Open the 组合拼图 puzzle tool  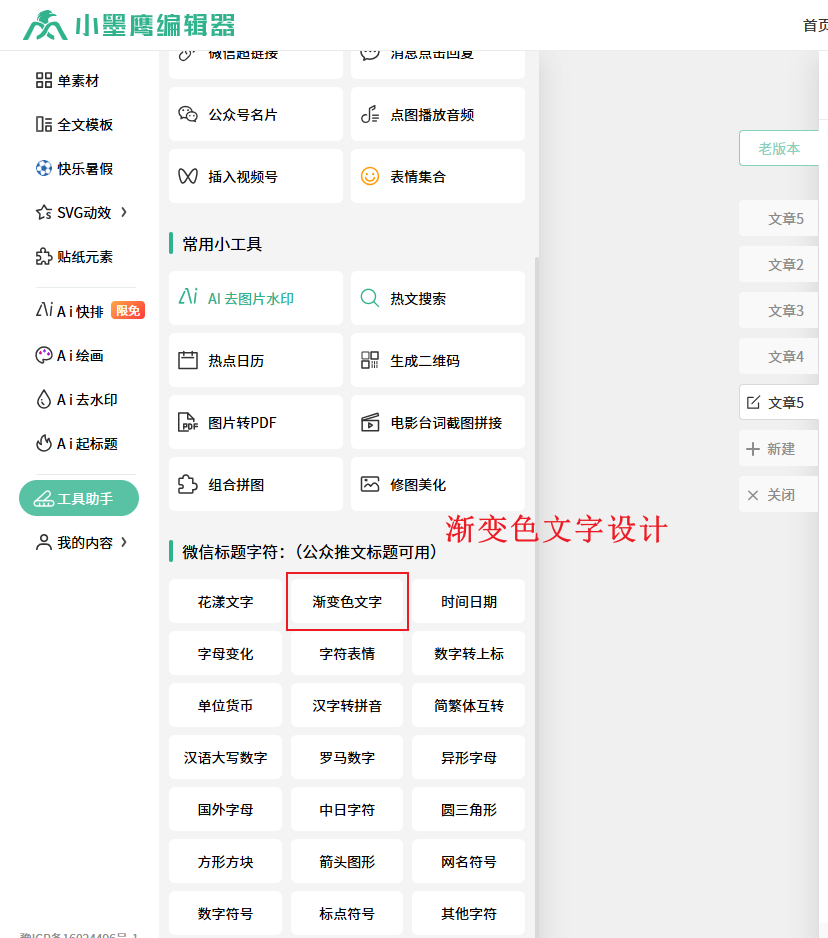[256, 485]
